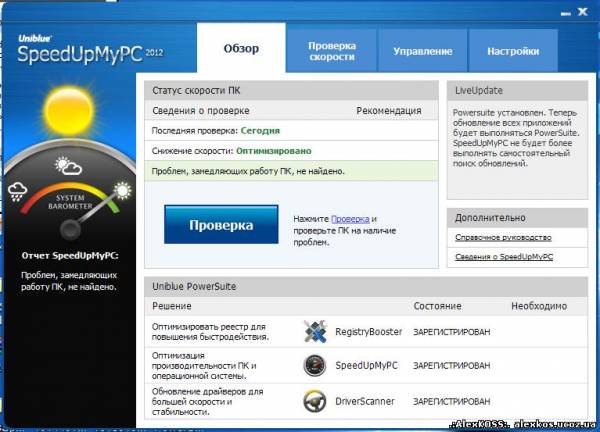Click the DriverScanner product name

[365, 401]
